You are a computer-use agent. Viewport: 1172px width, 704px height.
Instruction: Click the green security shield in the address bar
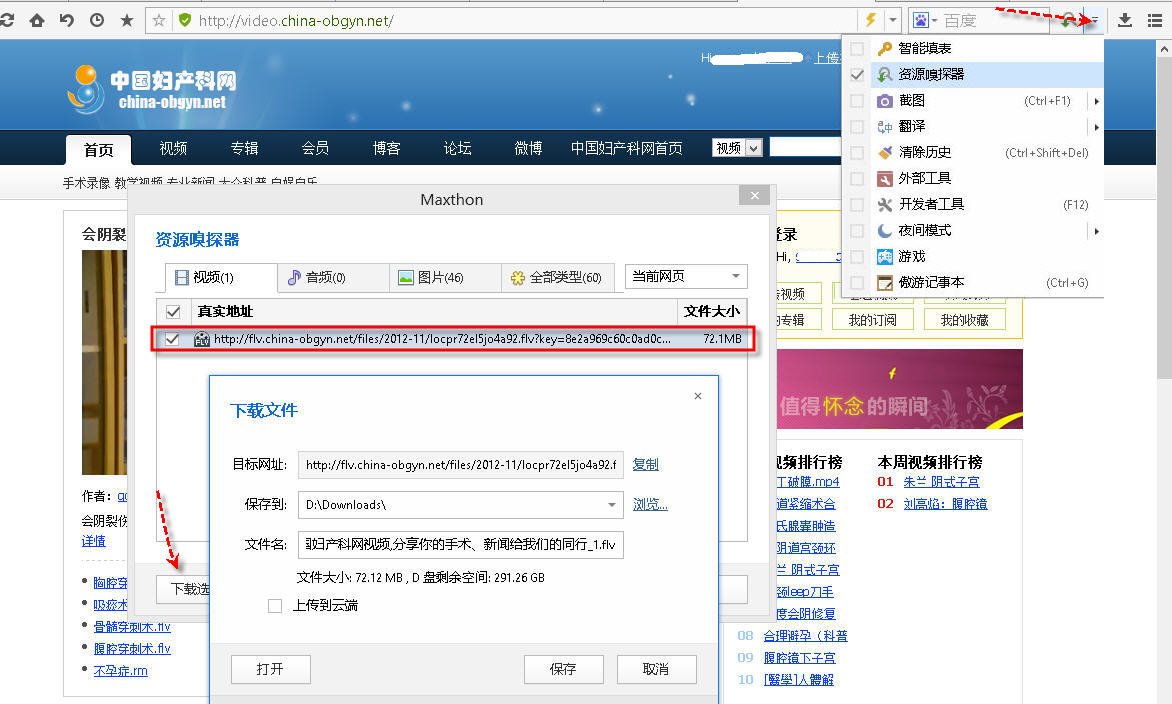point(185,19)
